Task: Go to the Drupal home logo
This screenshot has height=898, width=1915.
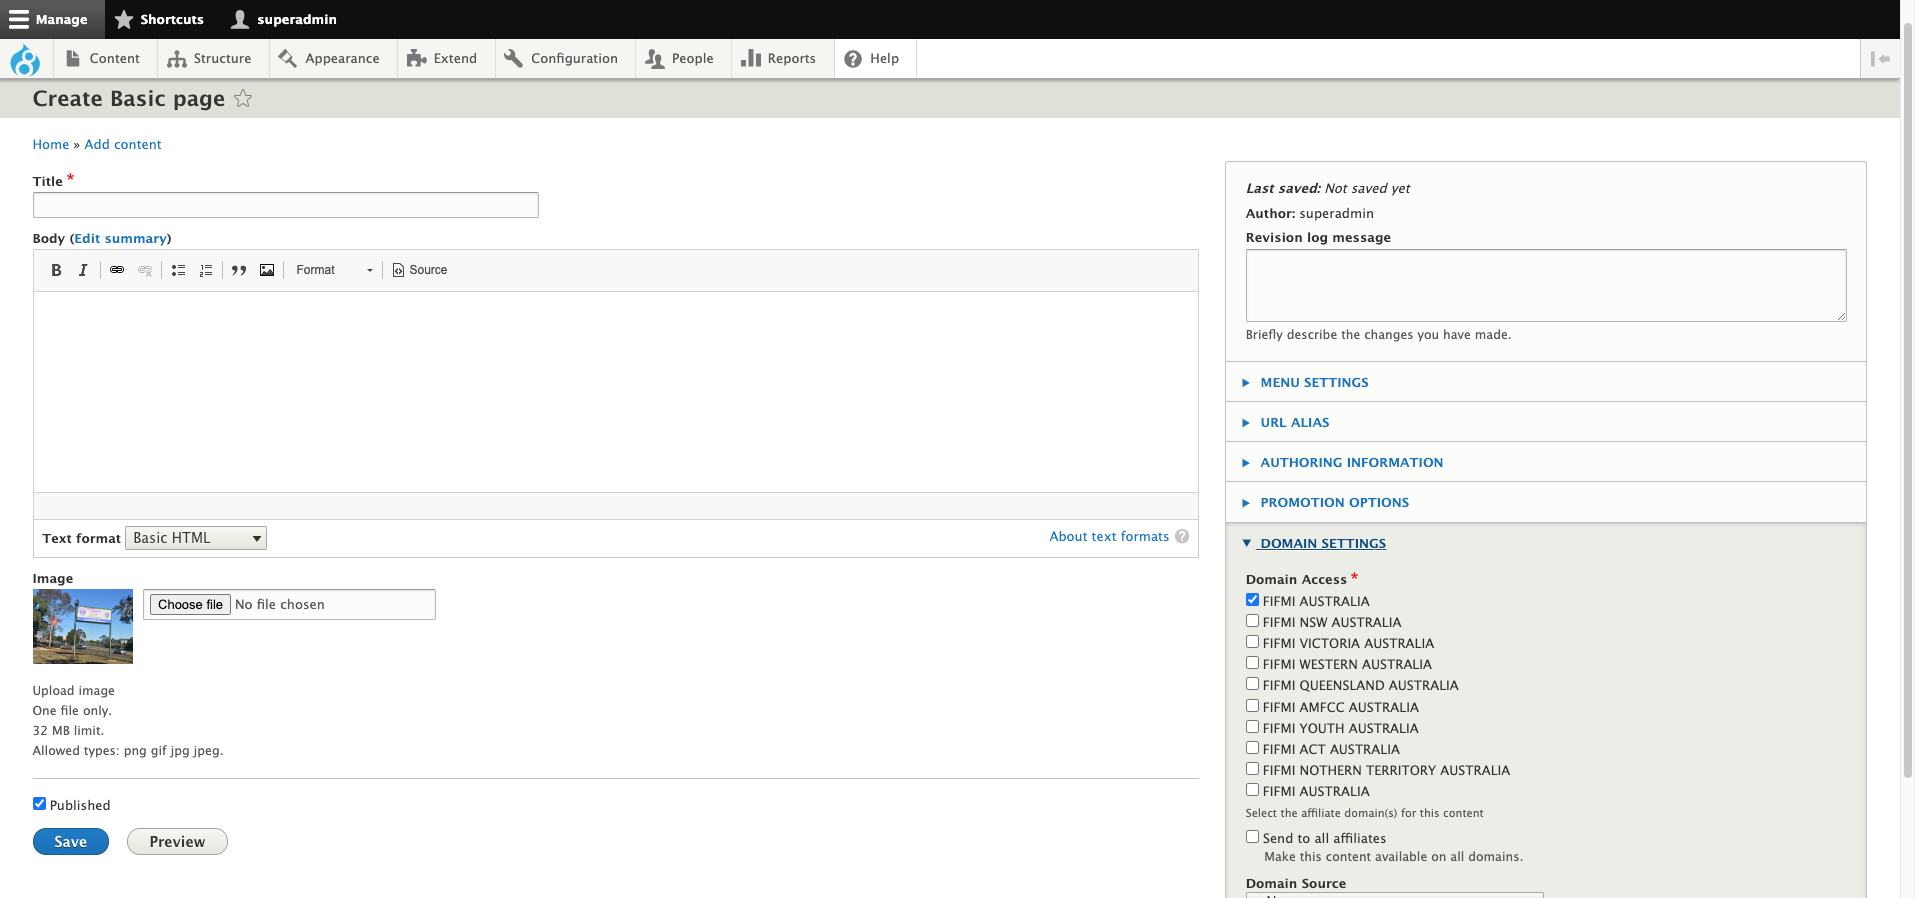Action: coord(25,60)
